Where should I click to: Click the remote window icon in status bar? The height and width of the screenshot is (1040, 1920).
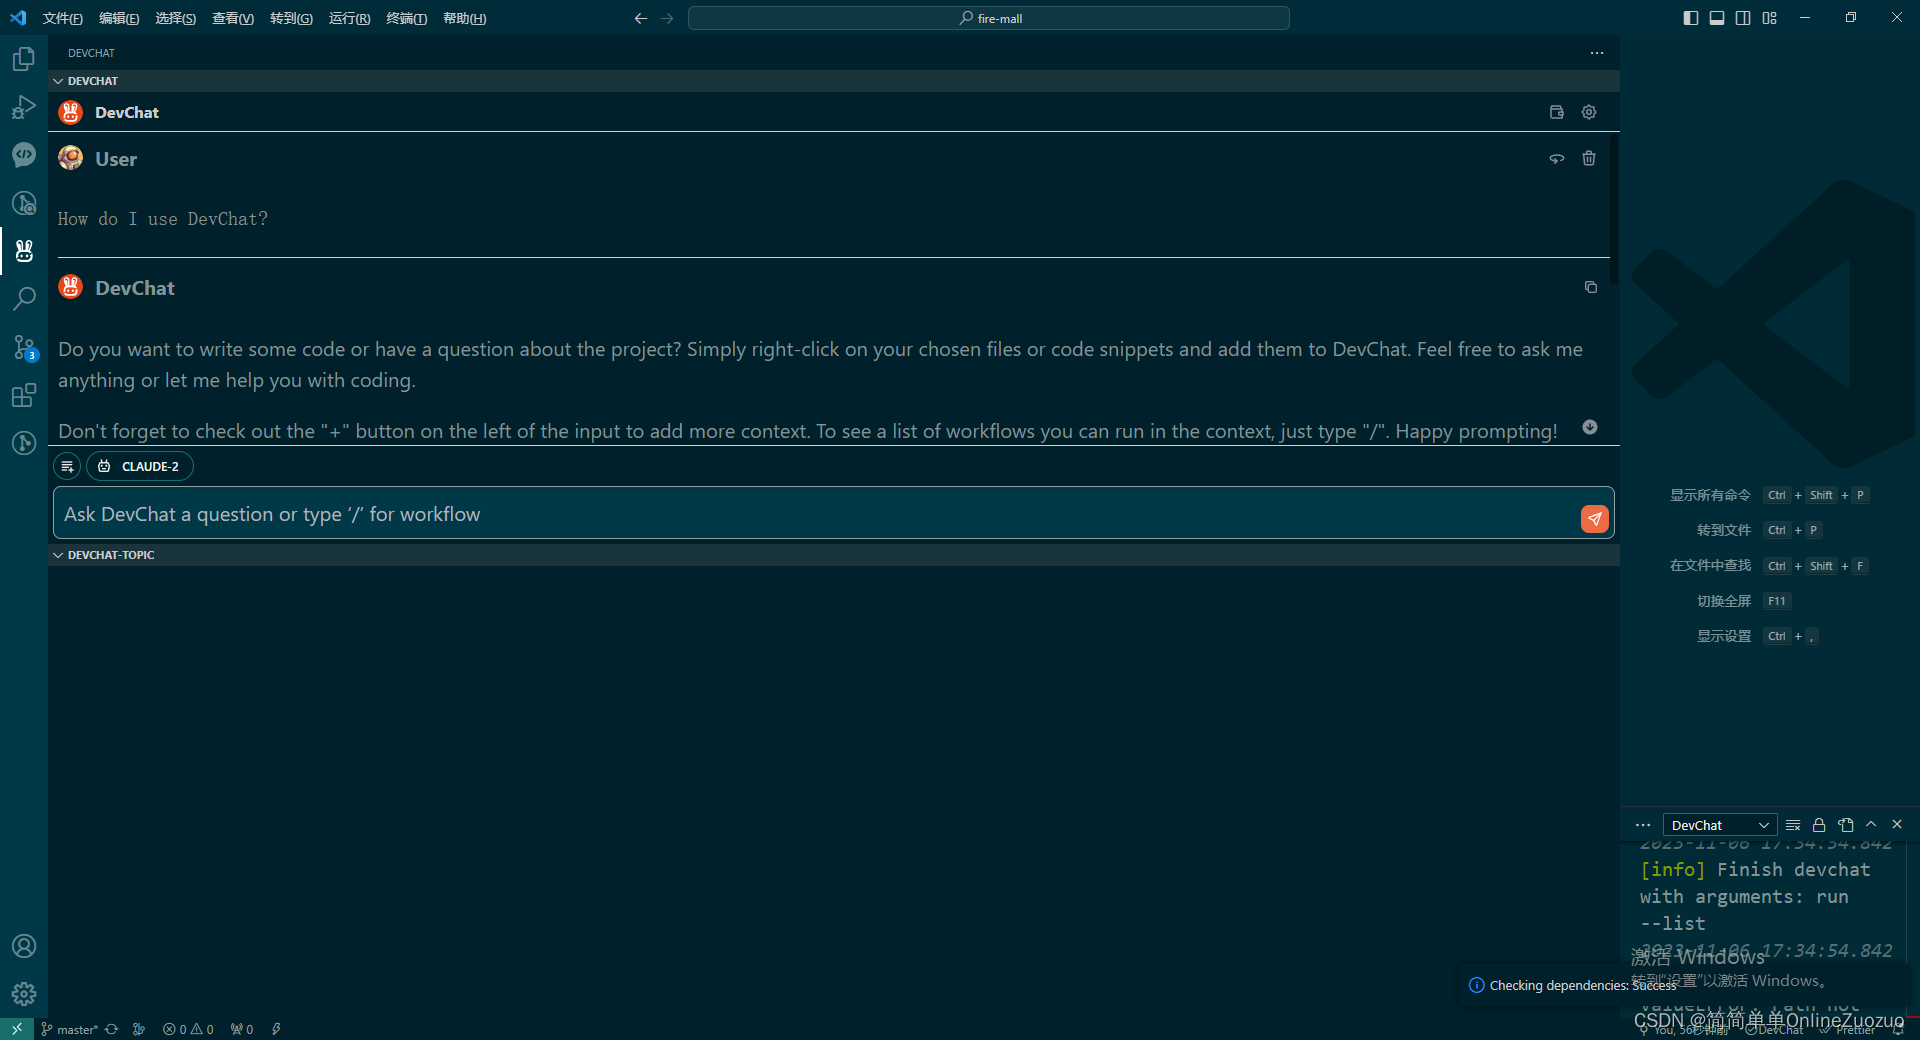click(x=17, y=1029)
